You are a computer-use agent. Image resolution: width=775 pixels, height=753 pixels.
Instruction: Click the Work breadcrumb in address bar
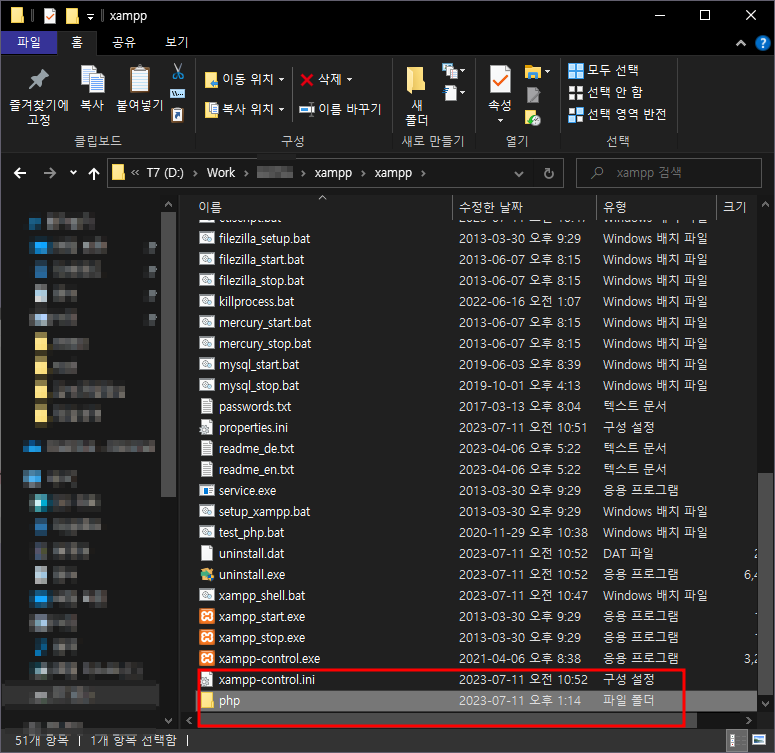pos(221,173)
